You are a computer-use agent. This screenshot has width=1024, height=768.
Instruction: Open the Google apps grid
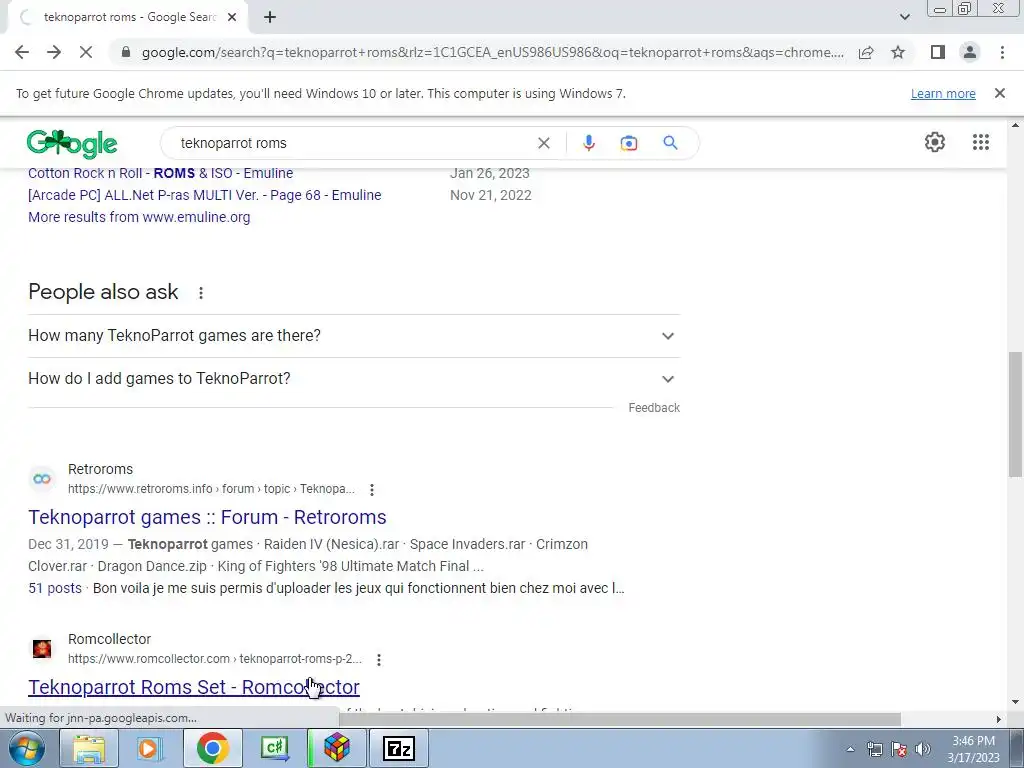click(980, 142)
